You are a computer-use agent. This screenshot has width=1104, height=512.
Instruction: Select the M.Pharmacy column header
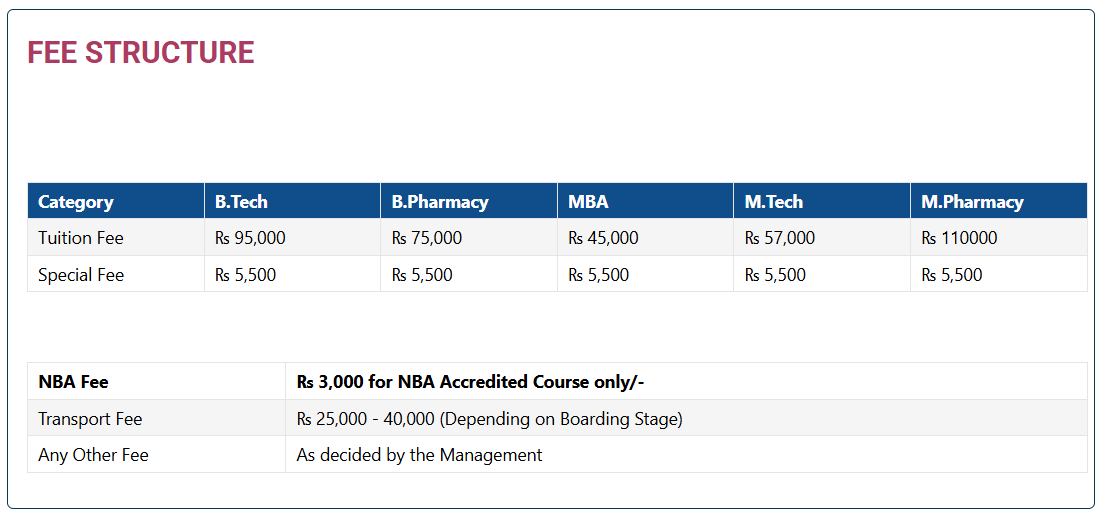972,201
